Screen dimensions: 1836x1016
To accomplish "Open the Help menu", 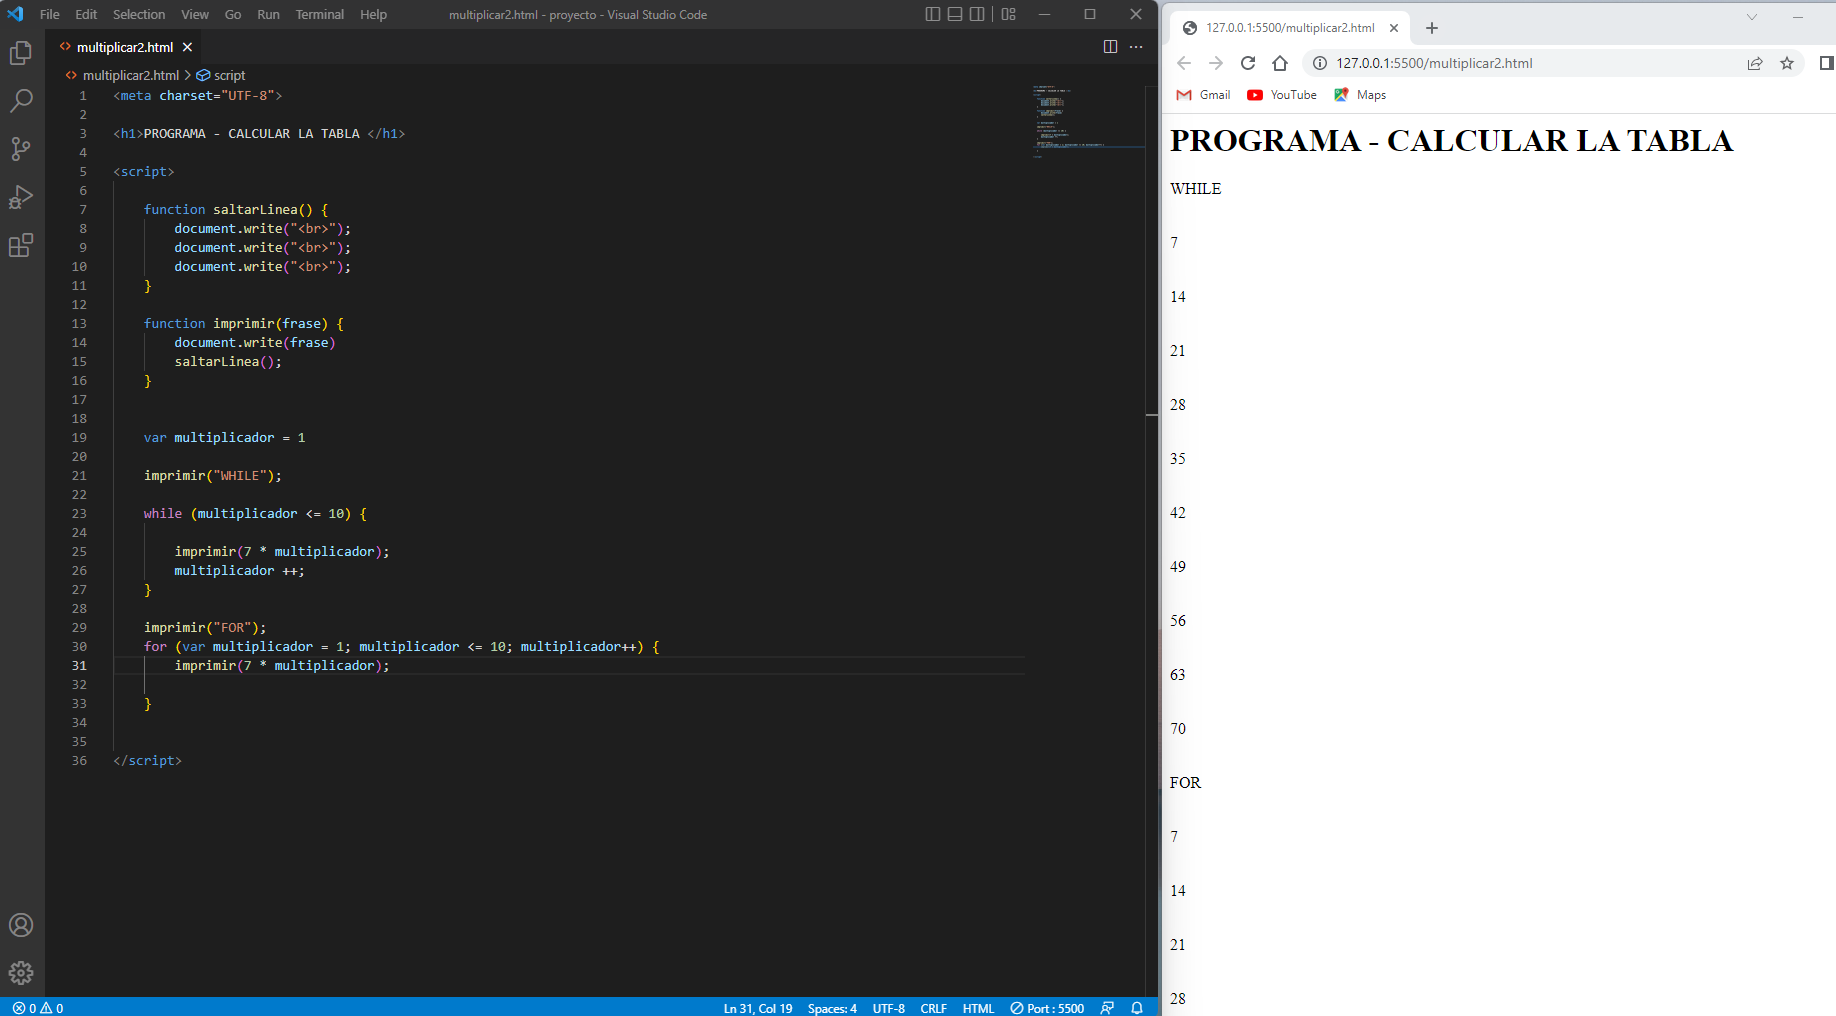I will (x=373, y=14).
